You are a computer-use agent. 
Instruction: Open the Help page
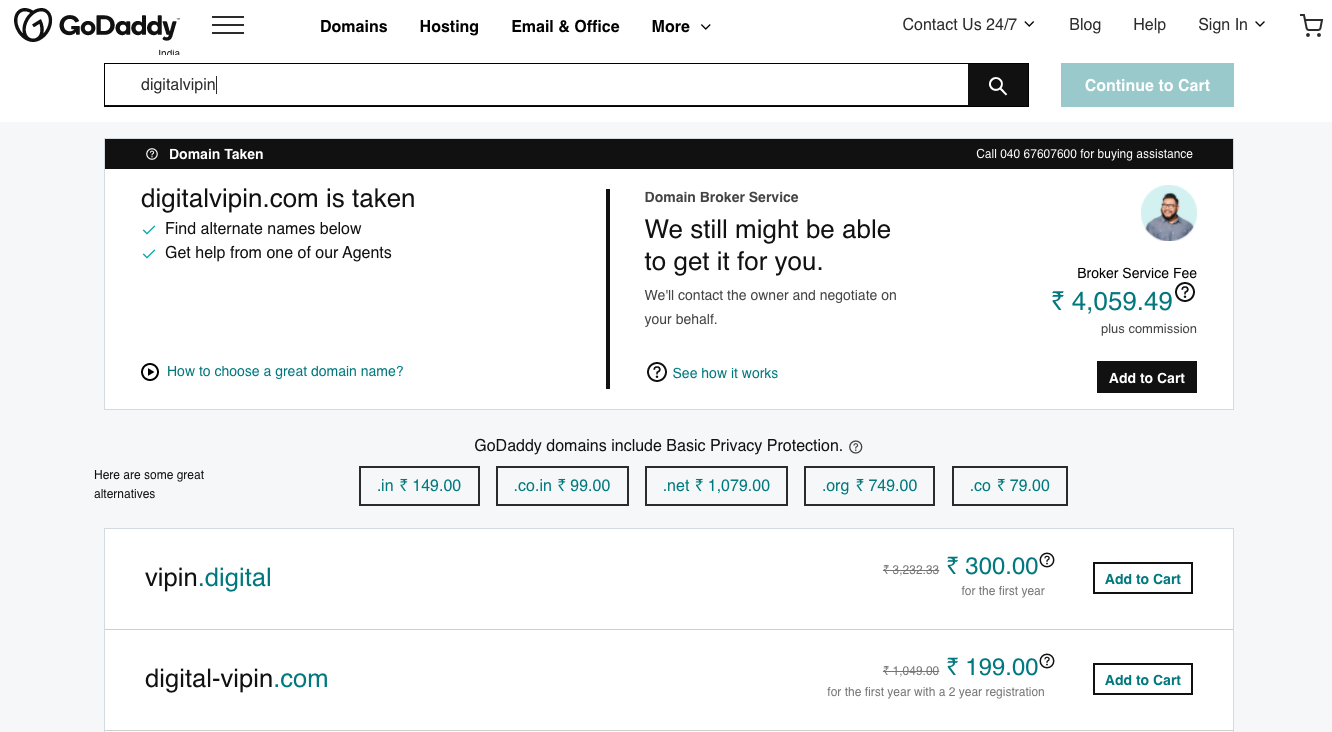pyautogui.click(x=1149, y=24)
